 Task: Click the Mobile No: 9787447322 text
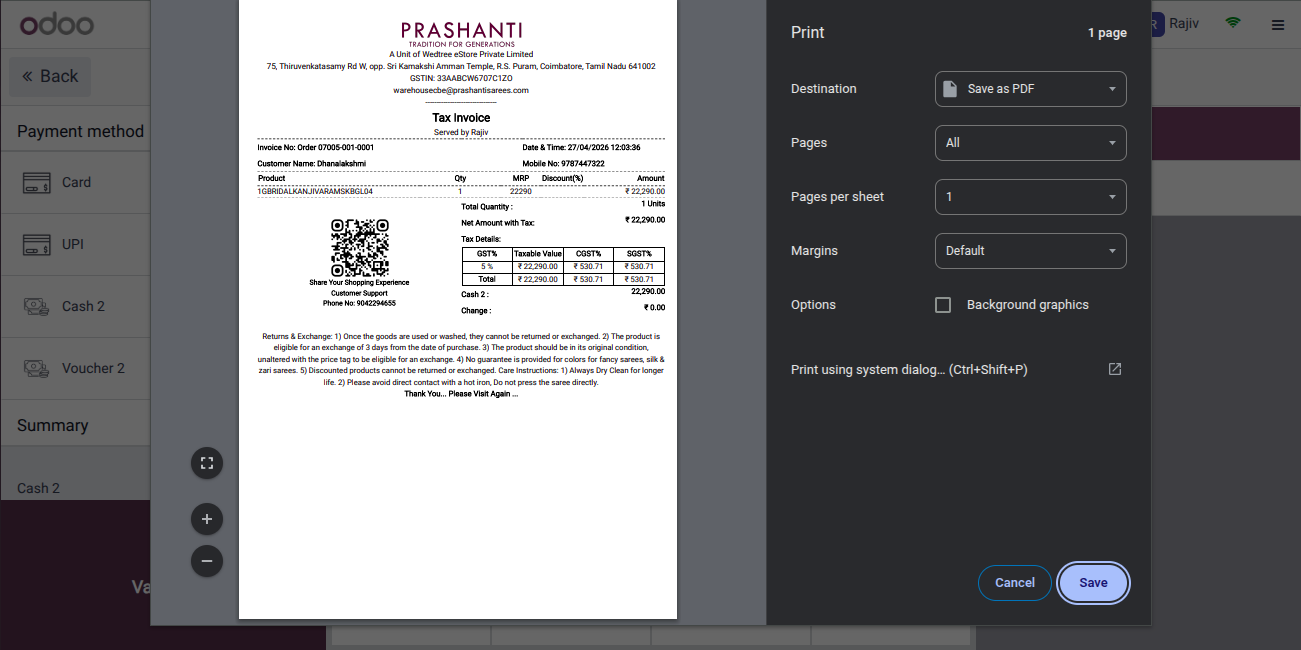pos(563,163)
